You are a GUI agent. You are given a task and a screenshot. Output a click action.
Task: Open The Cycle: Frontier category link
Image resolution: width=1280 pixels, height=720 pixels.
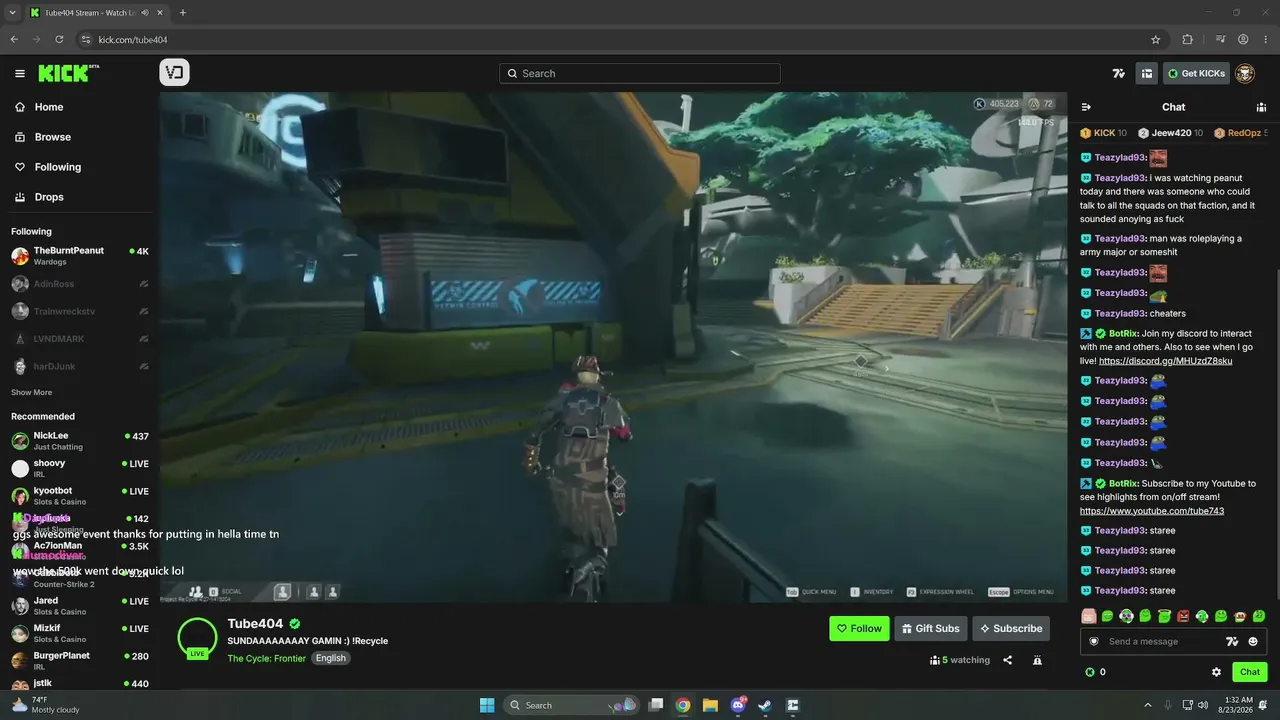(266, 658)
